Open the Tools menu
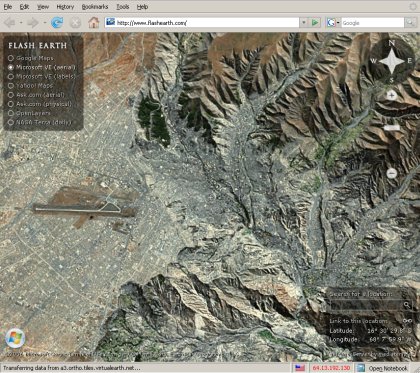Viewport: 420px width, 373px height. click(x=122, y=7)
